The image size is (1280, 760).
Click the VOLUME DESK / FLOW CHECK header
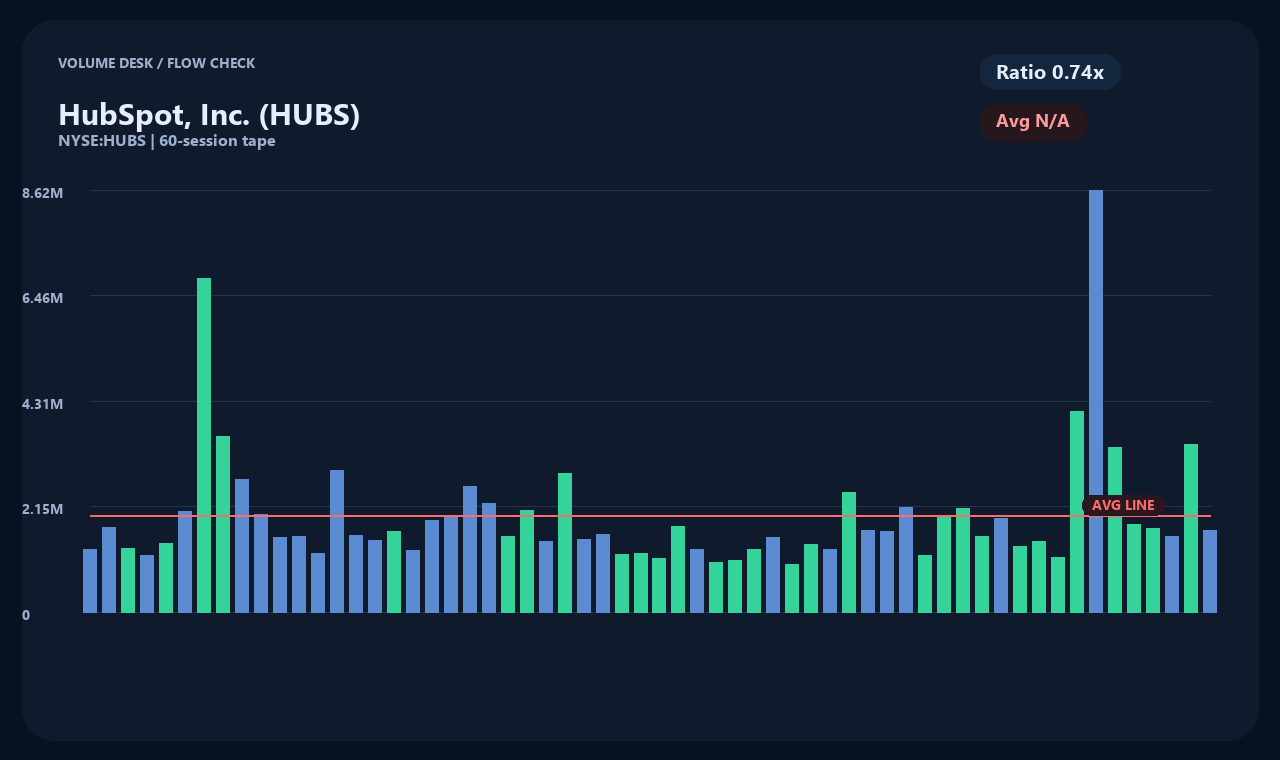(157, 63)
